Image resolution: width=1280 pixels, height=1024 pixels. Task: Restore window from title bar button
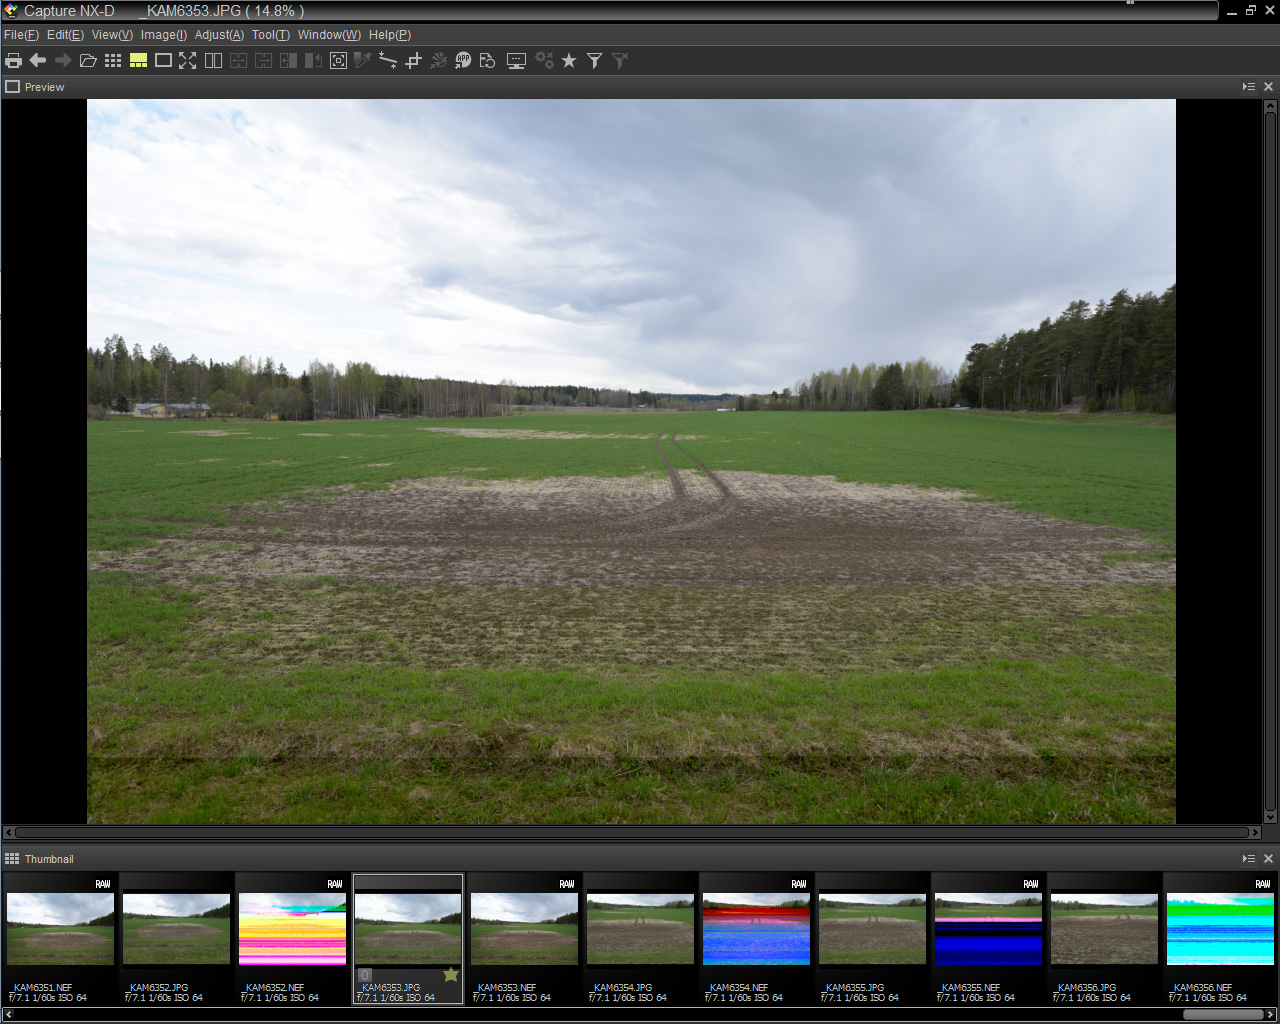tap(1250, 11)
